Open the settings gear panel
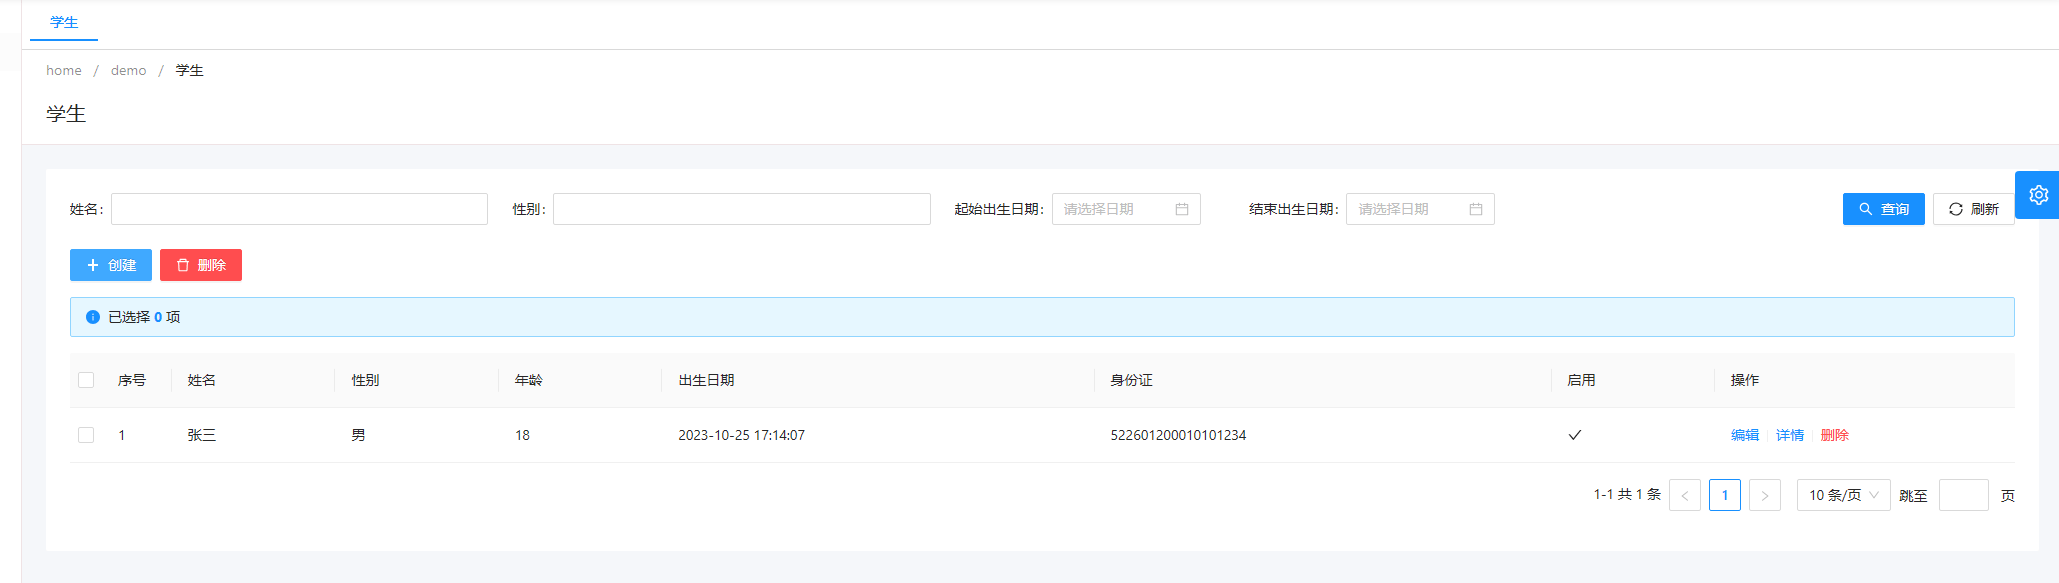2059x583 pixels. pos(2038,195)
